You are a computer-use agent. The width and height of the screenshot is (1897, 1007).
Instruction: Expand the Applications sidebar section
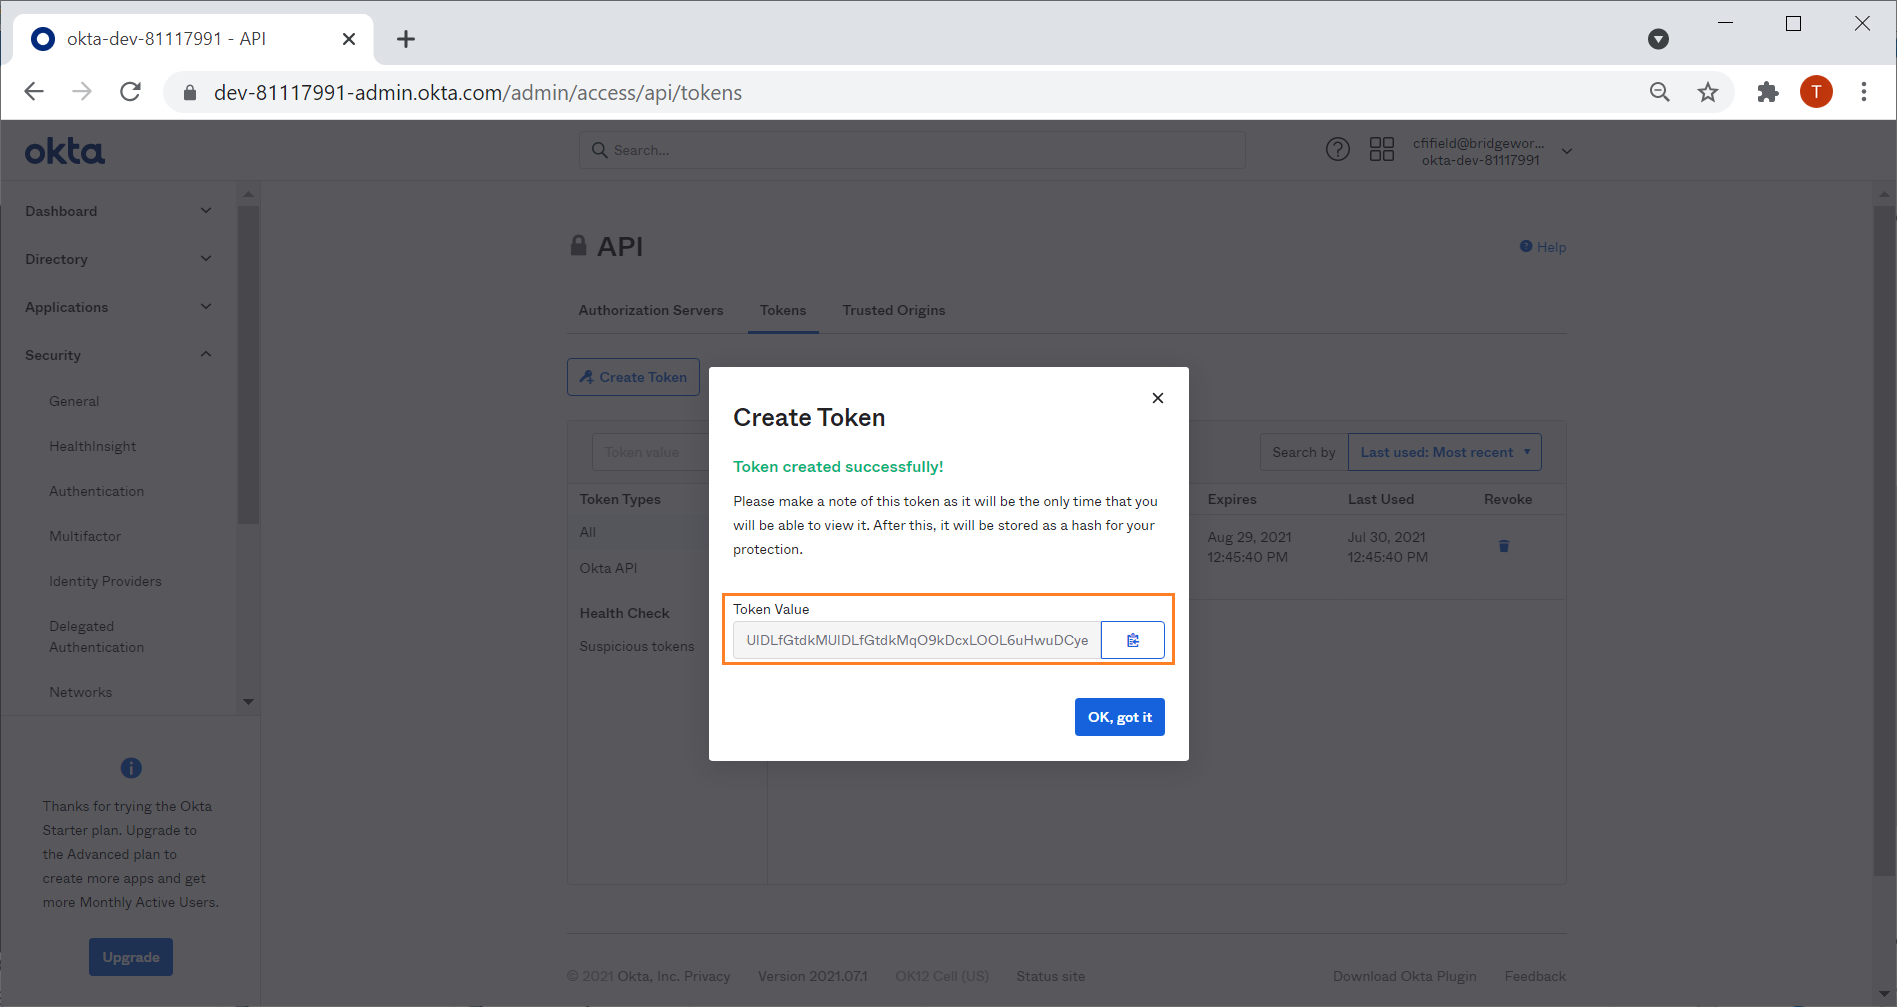coord(118,307)
